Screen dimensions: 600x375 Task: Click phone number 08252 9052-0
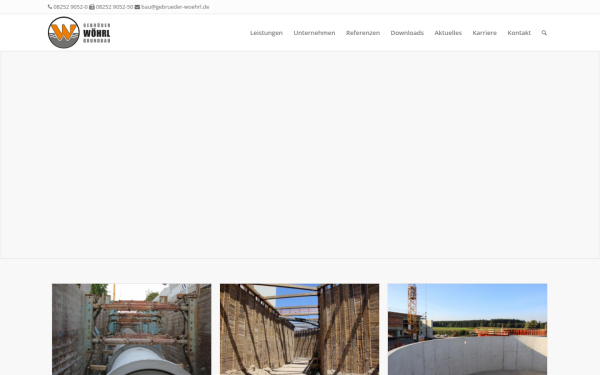click(70, 7)
